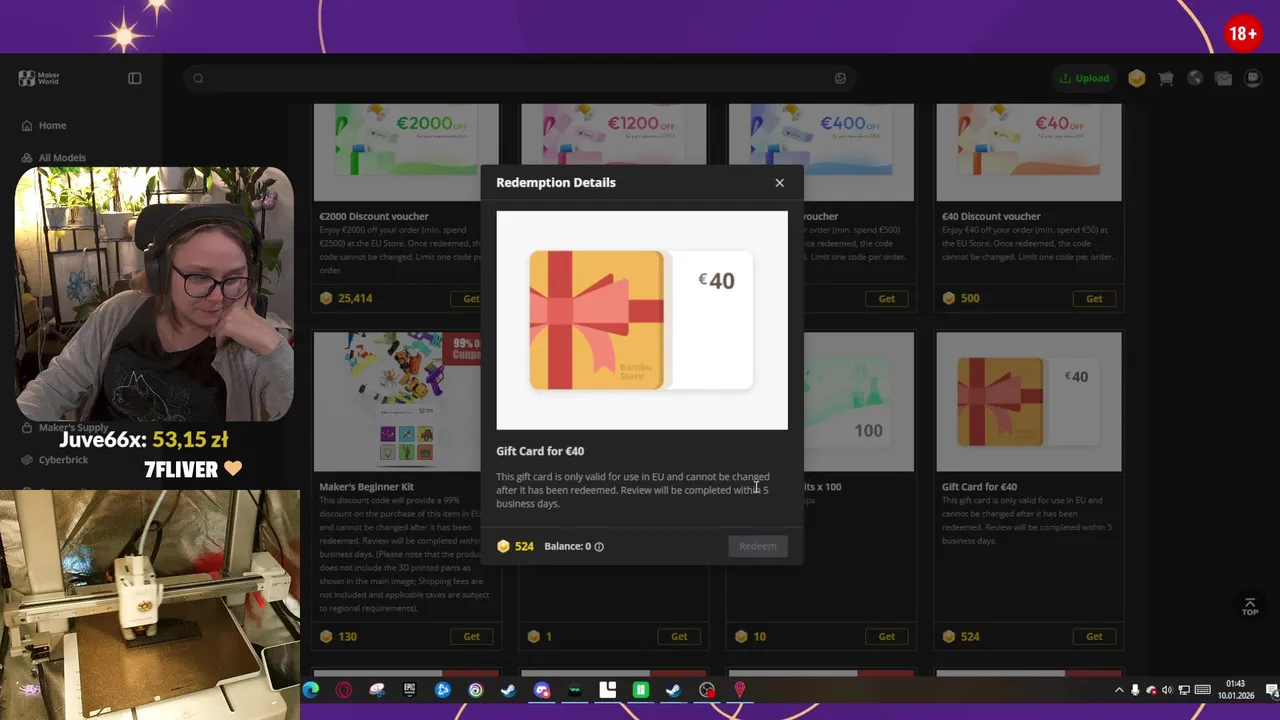
Task: Open Epic Games launcher from taskbar
Action: point(409,690)
